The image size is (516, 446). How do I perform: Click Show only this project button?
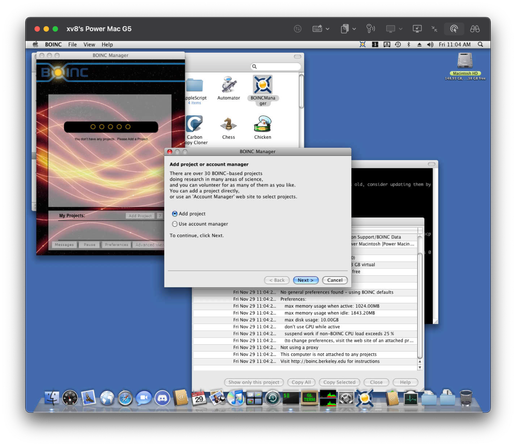click(x=254, y=382)
